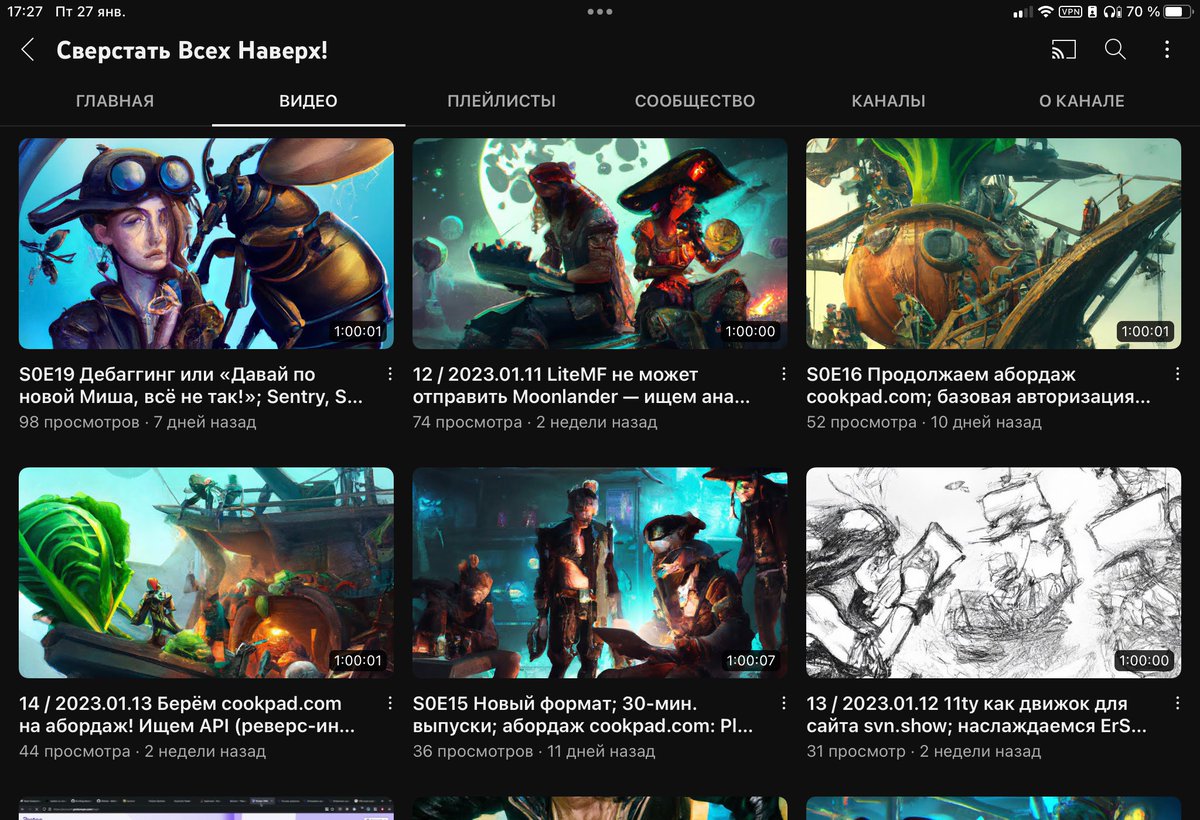Tap the three-dot multitasking control at the top
The image size is (1200, 820).
click(x=600, y=12)
